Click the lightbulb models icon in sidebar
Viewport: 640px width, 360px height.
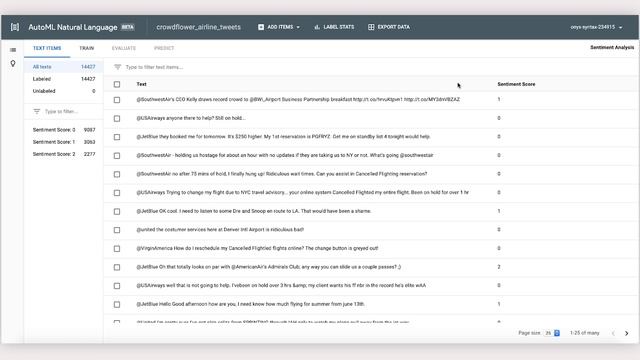pyautogui.click(x=13, y=64)
